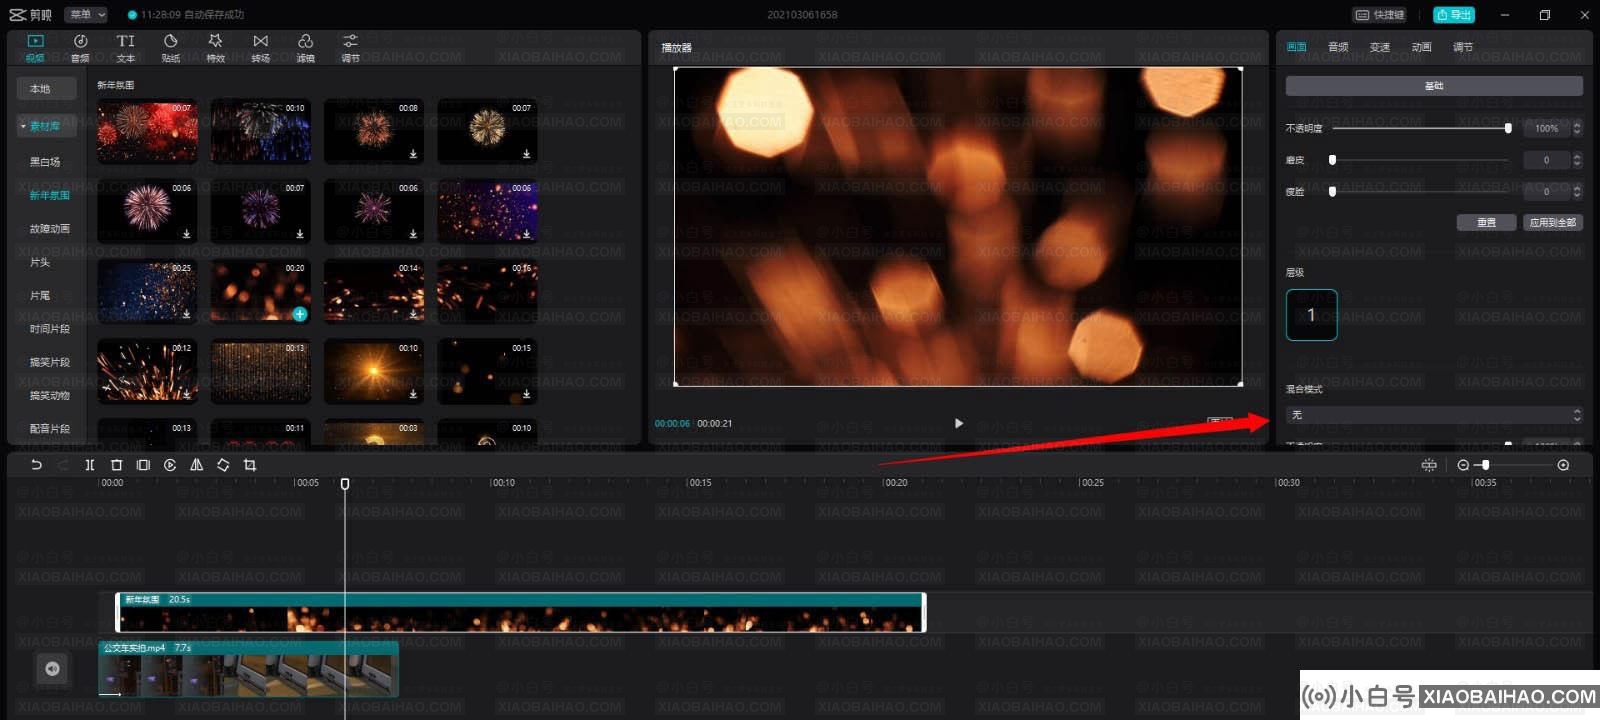
Task: Select the red fireworks 00:07 thumbnail
Action: [x=147, y=131]
